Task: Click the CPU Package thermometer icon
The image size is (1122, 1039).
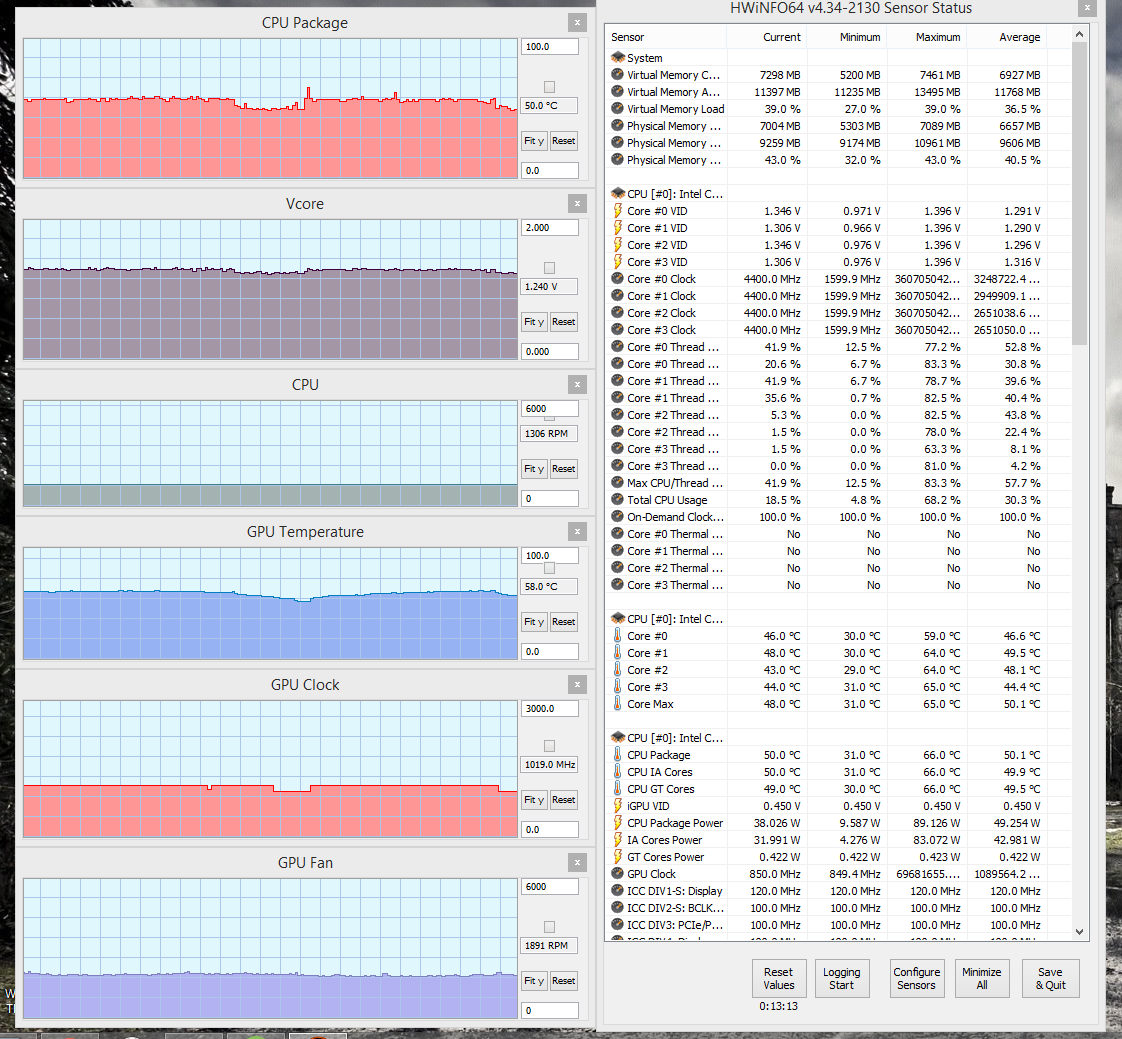Action: 618,754
